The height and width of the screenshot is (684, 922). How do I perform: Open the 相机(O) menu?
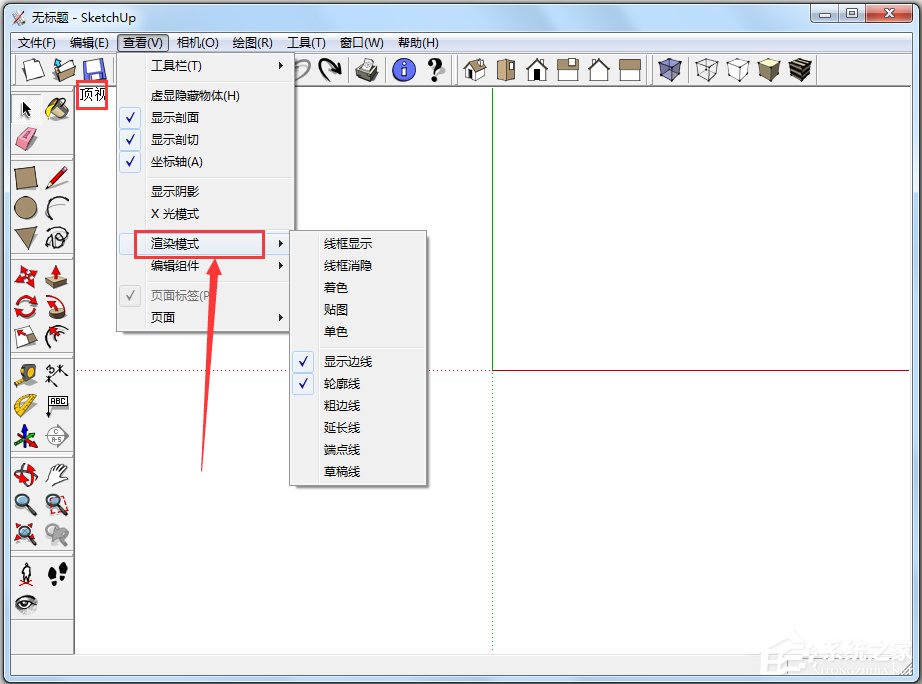[198, 43]
